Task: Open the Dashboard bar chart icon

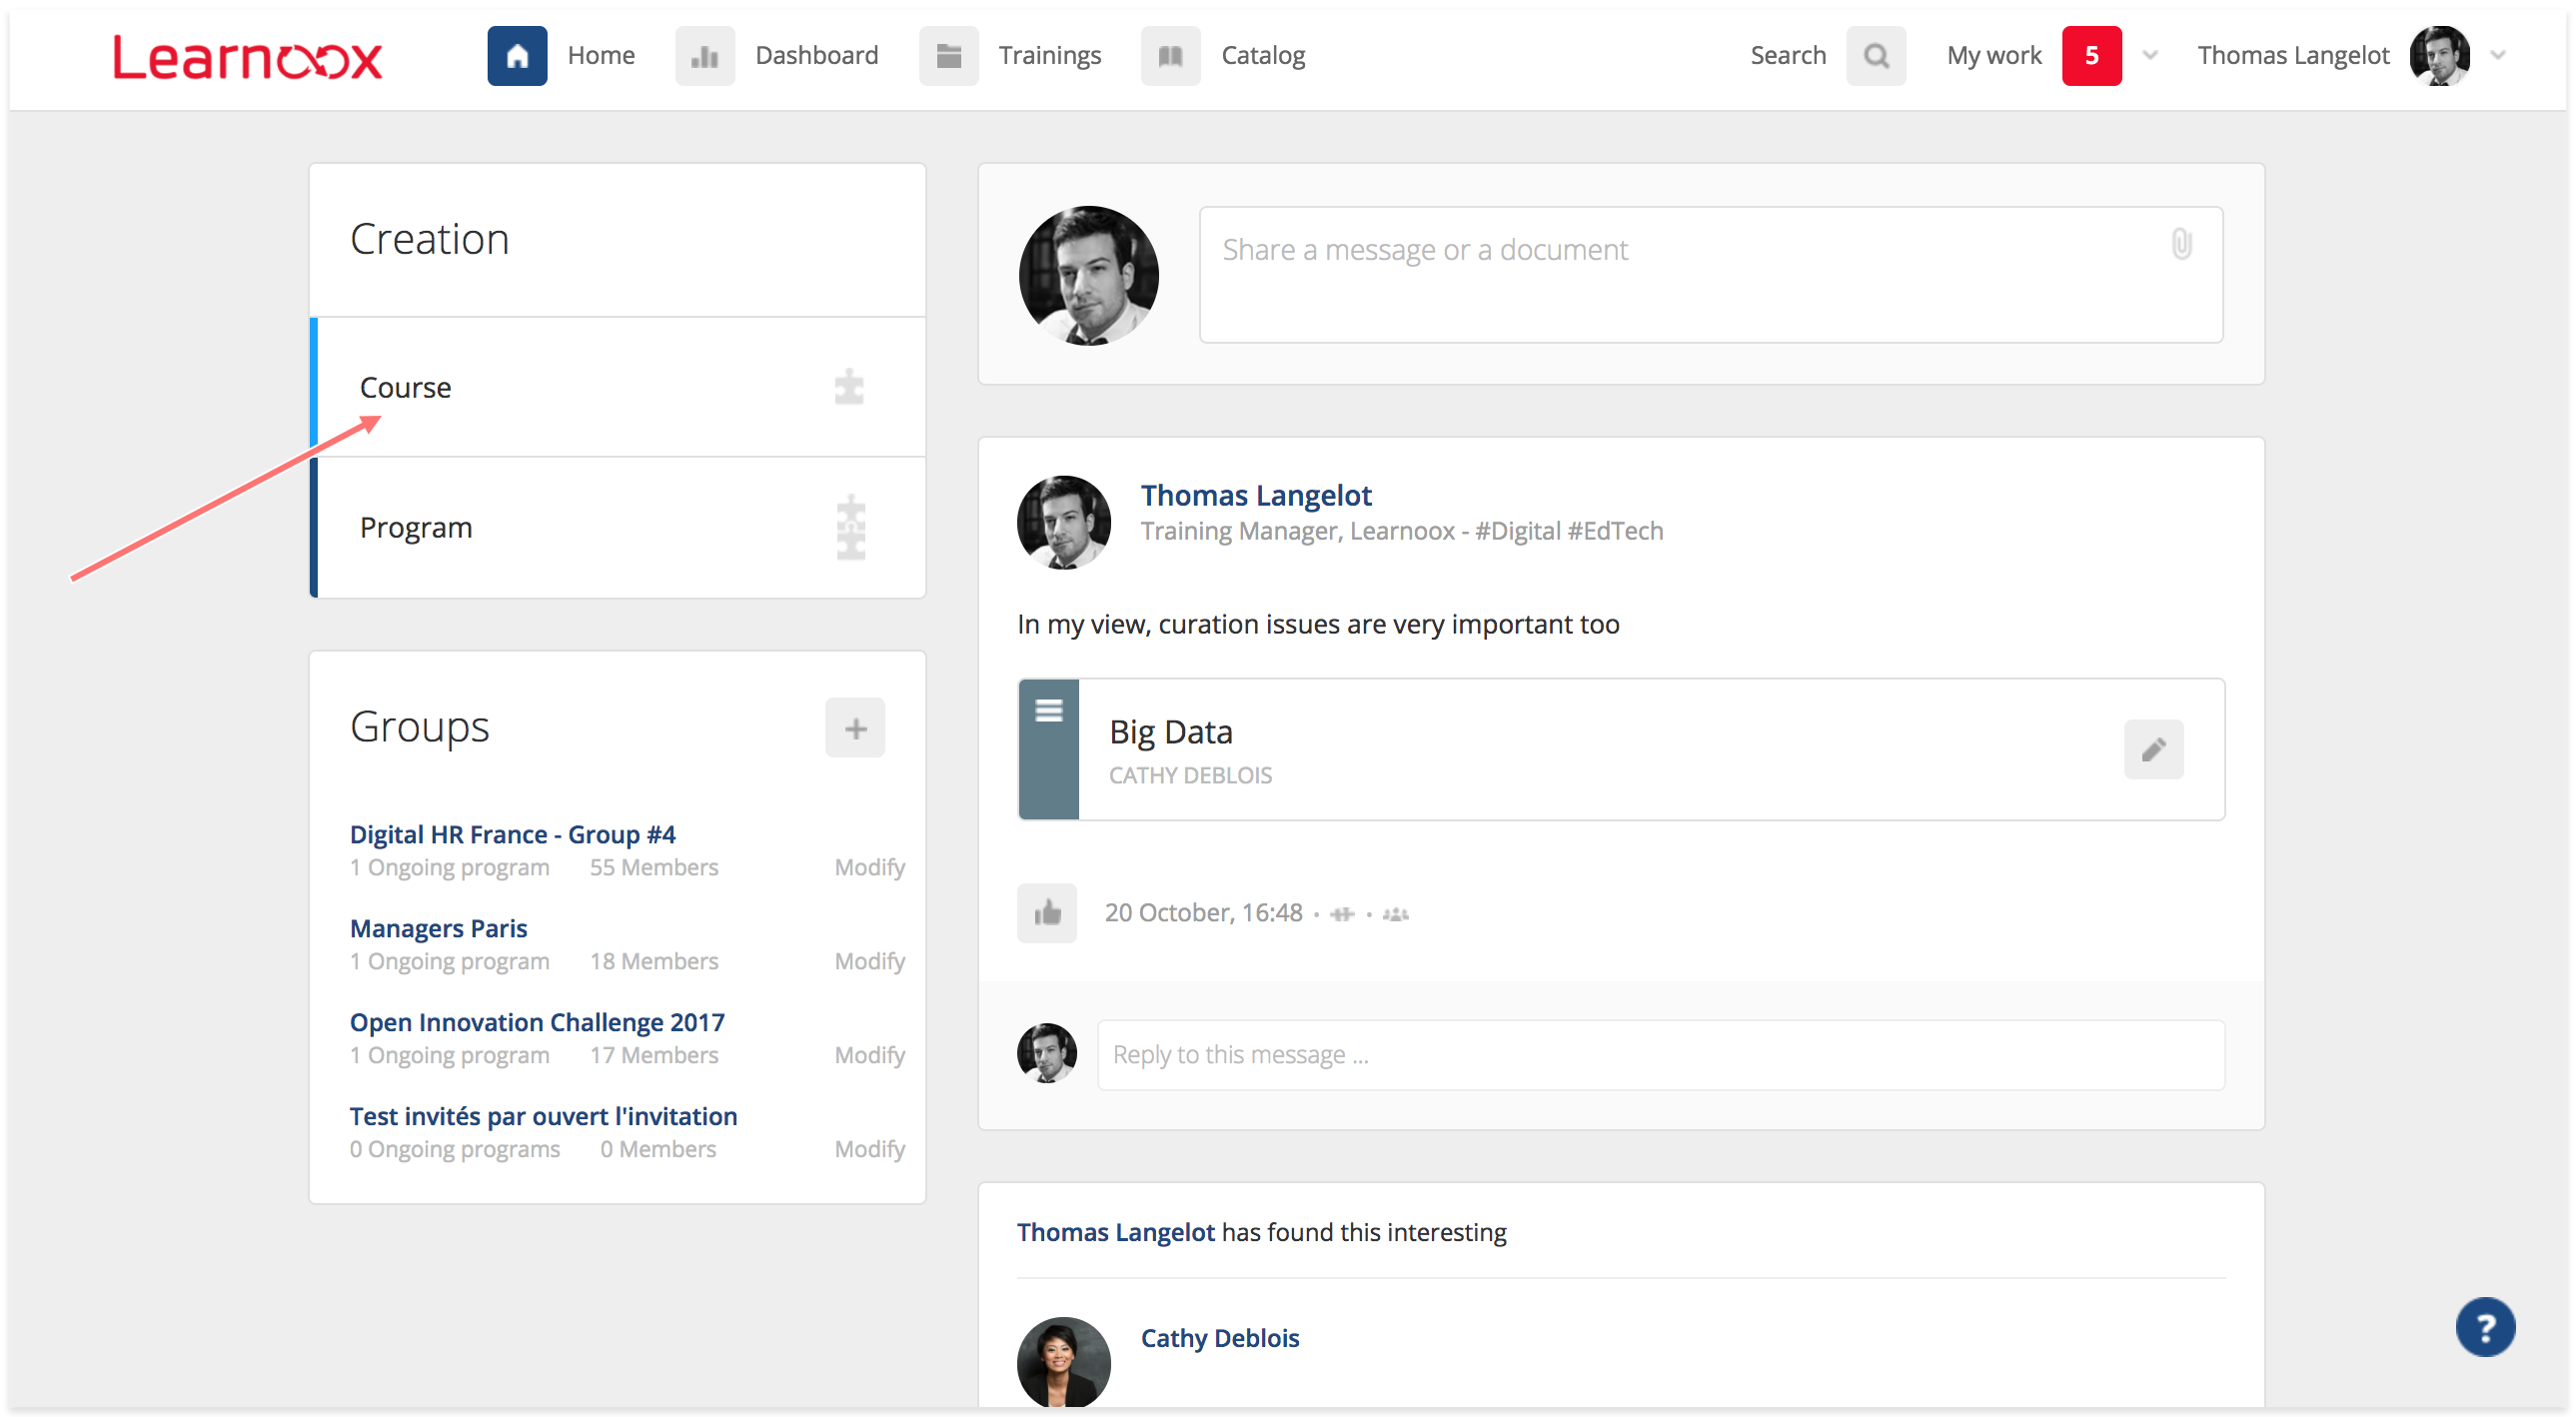Action: click(x=704, y=56)
